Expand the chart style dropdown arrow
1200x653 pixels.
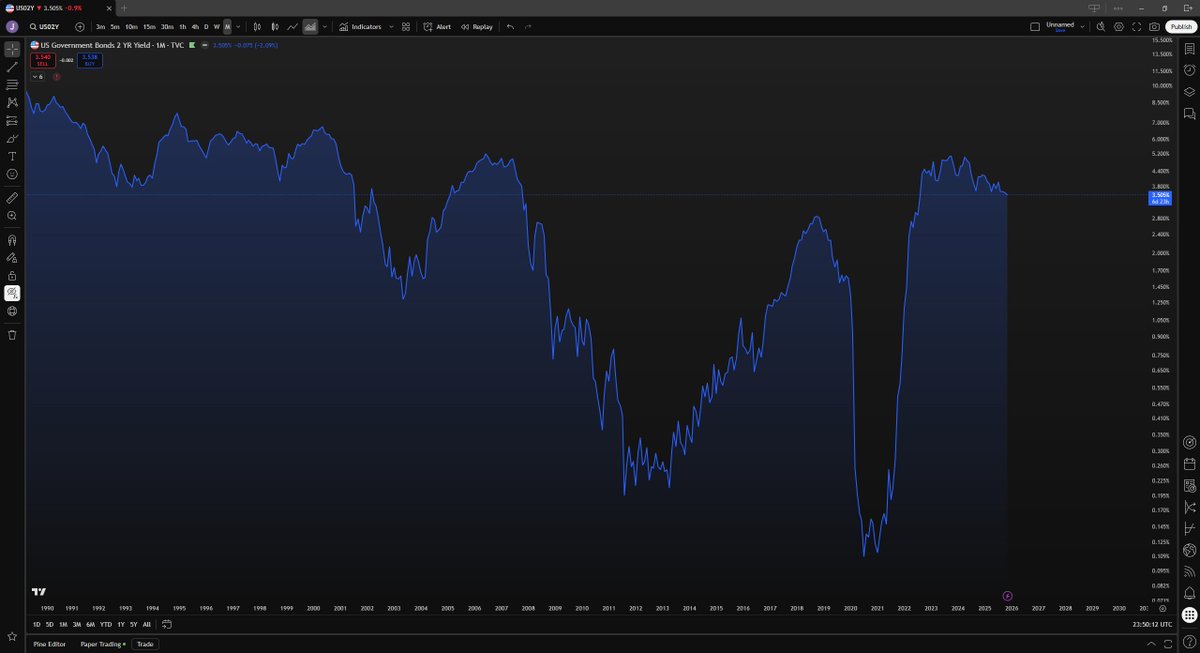coord(324,27)
